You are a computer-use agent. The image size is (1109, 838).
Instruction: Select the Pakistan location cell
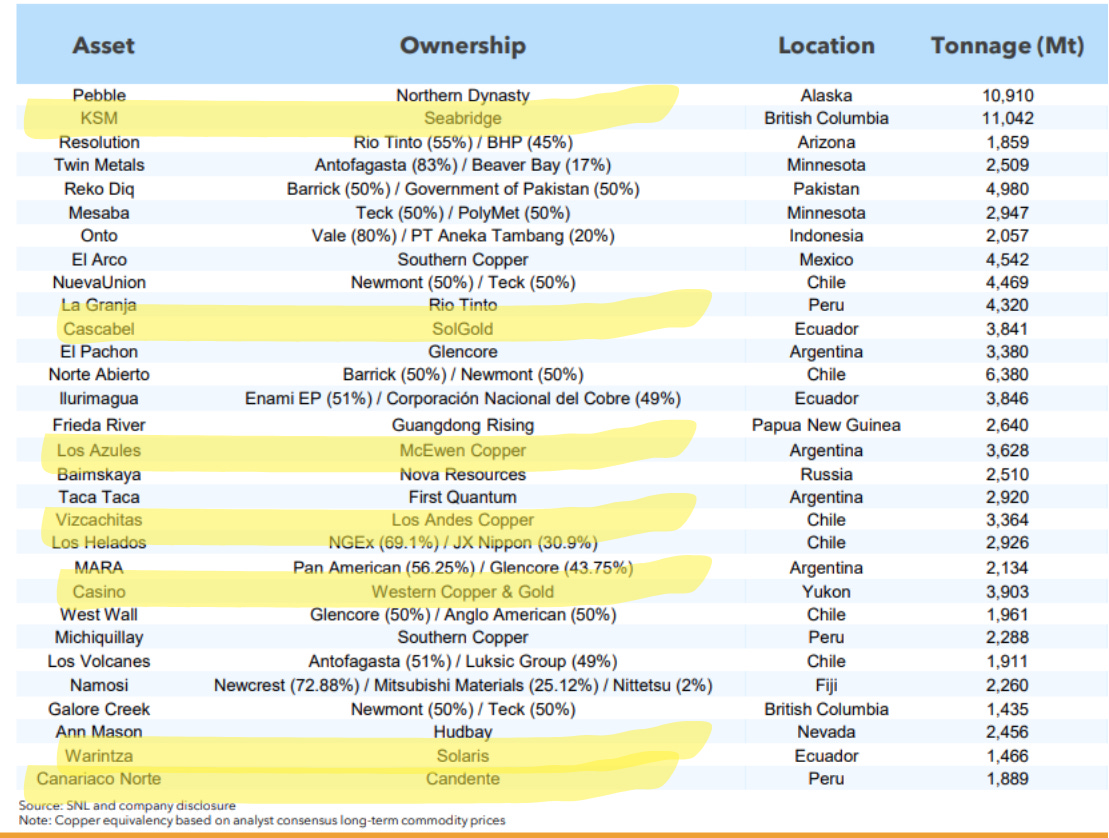(826, 189)
